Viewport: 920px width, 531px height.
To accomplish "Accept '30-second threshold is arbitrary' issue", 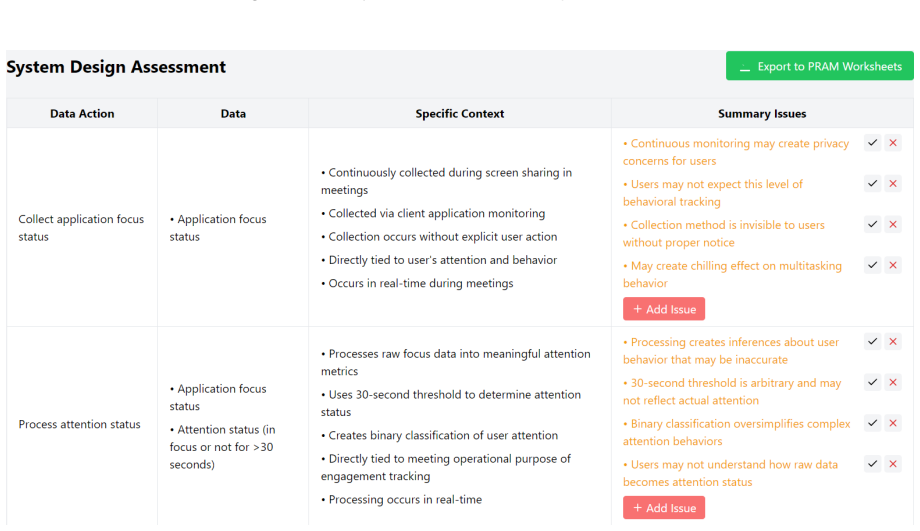I will coord(872,383).
